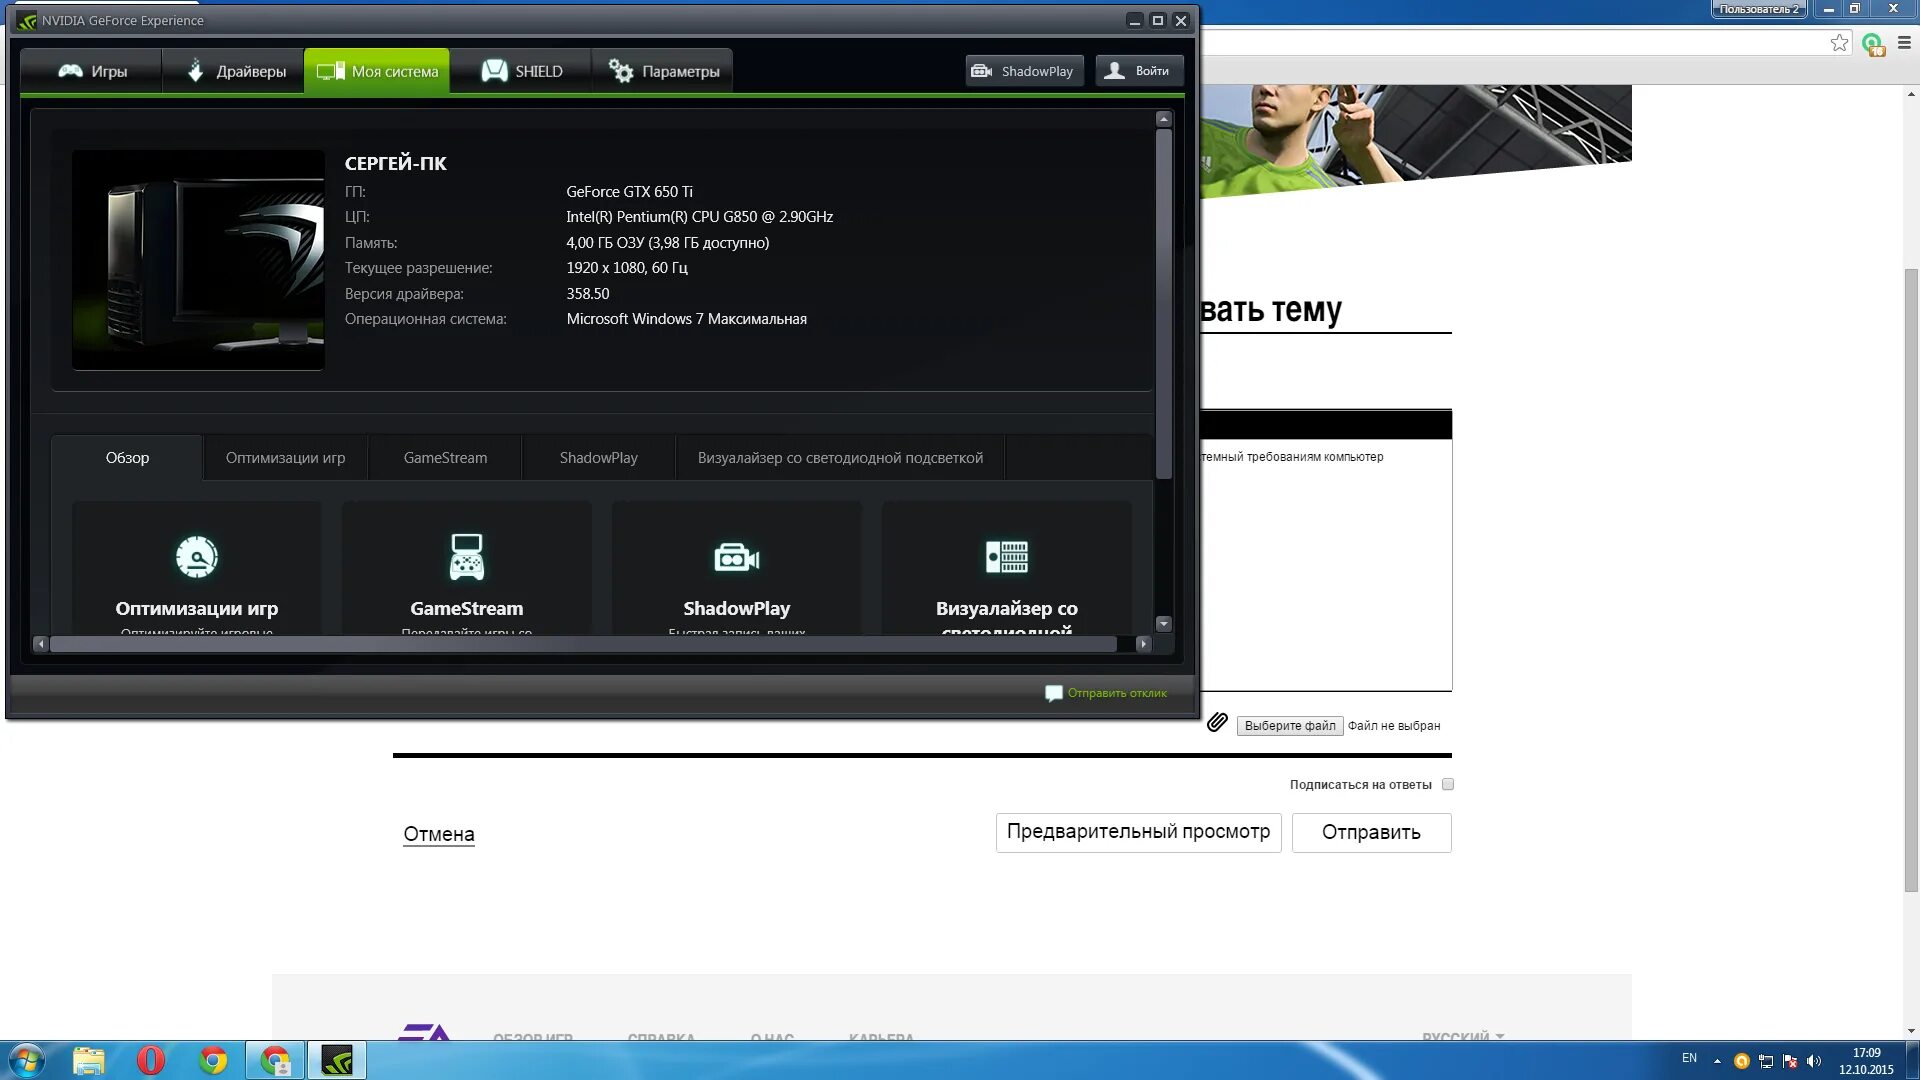Click the Предварительный просмотр button
Screen dimensions: 1920x1080
coord(1138,832)
